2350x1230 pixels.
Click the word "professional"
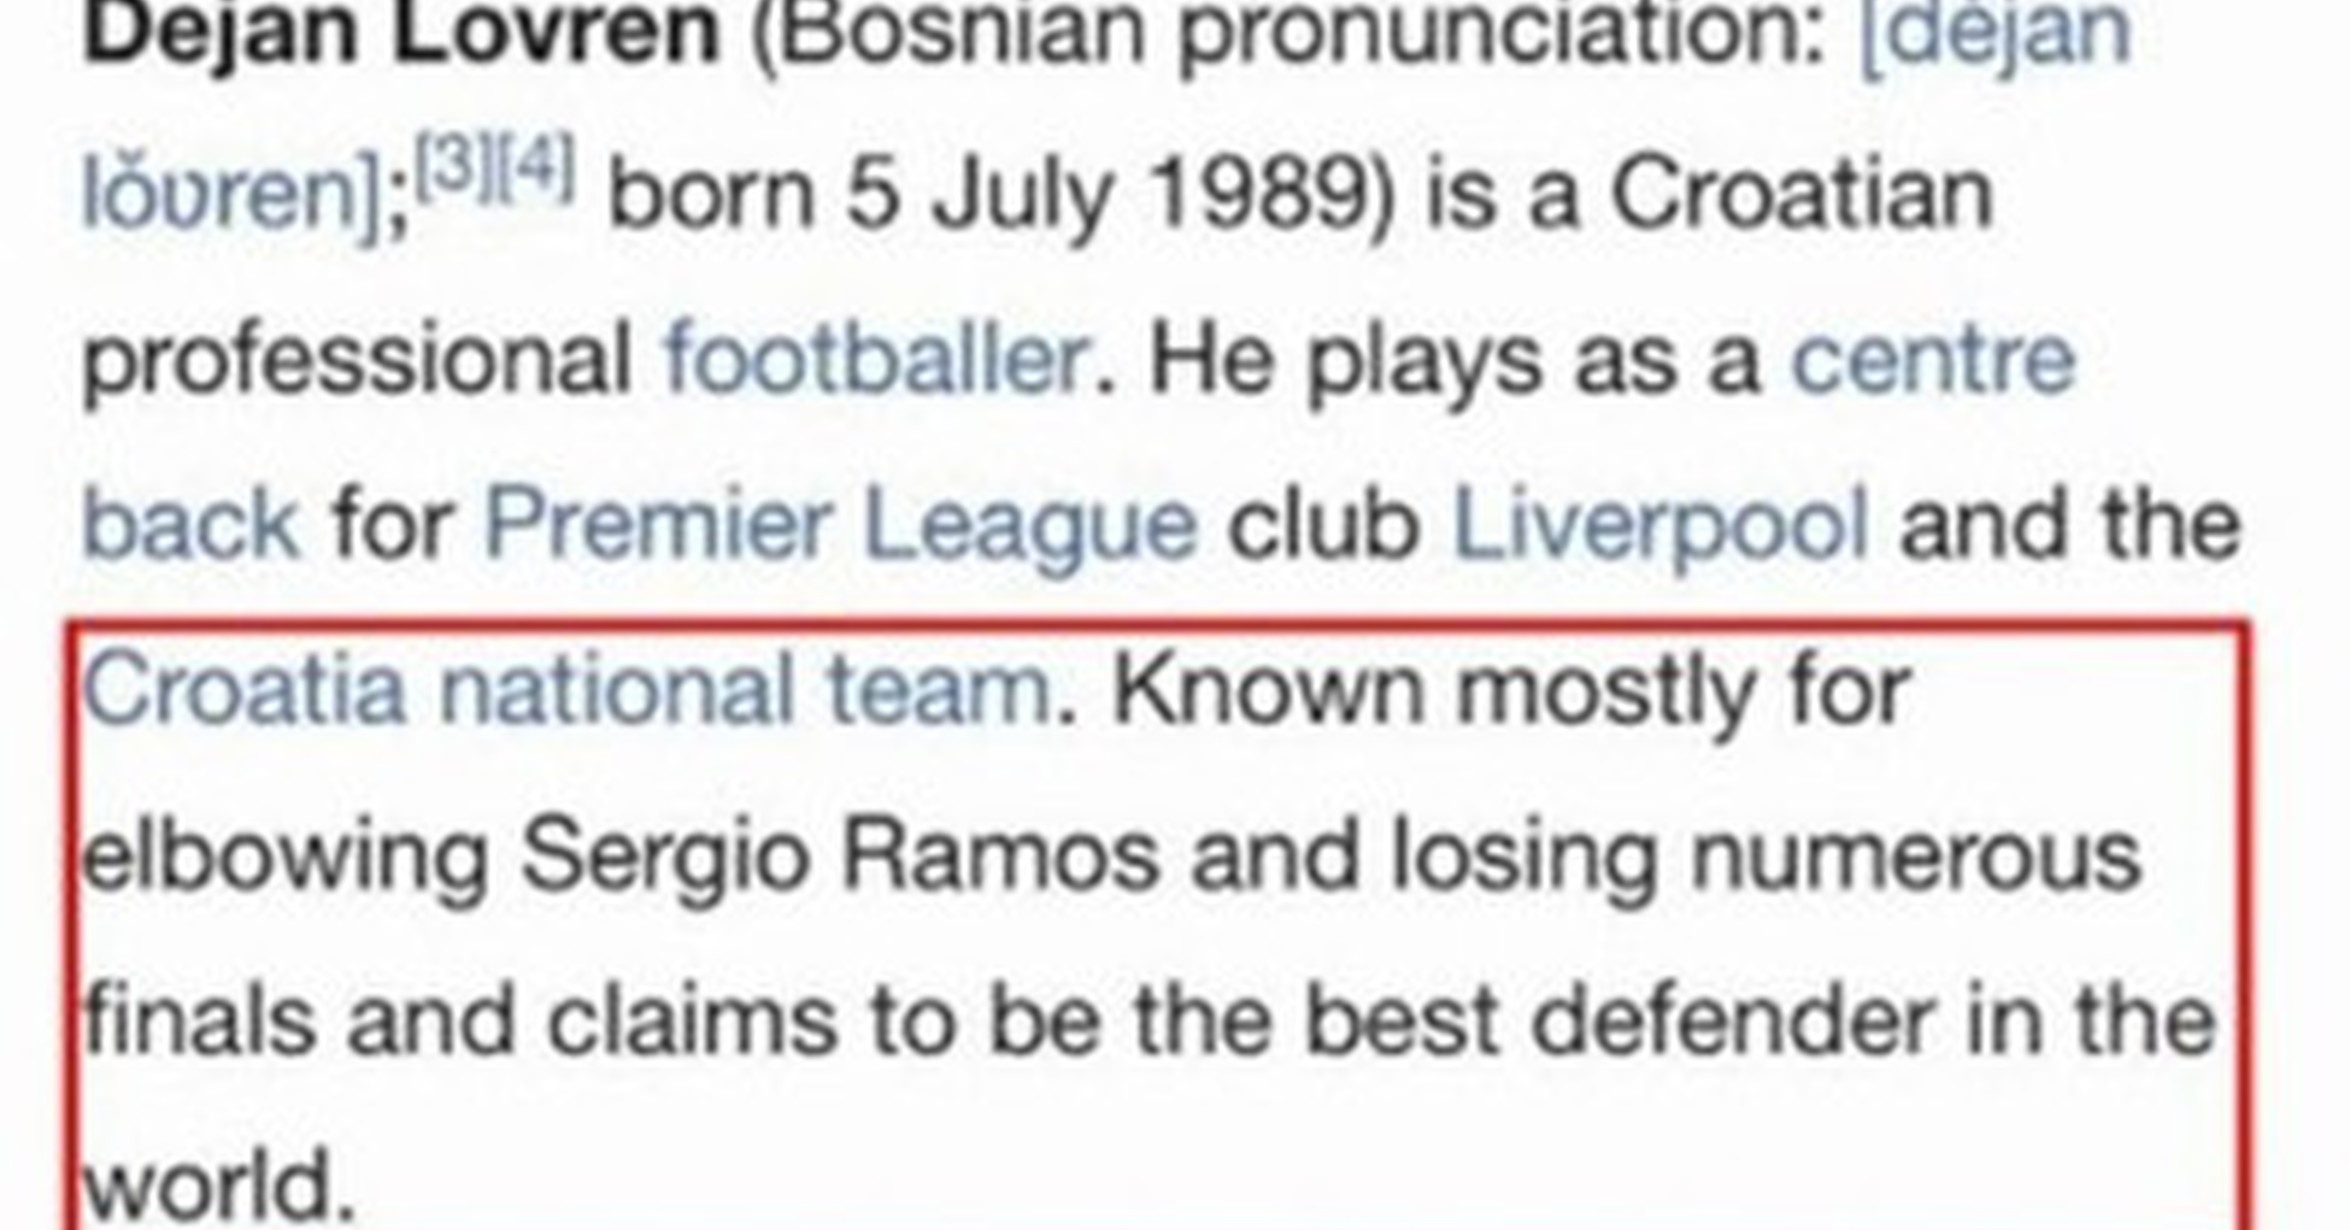pos(357,358)
